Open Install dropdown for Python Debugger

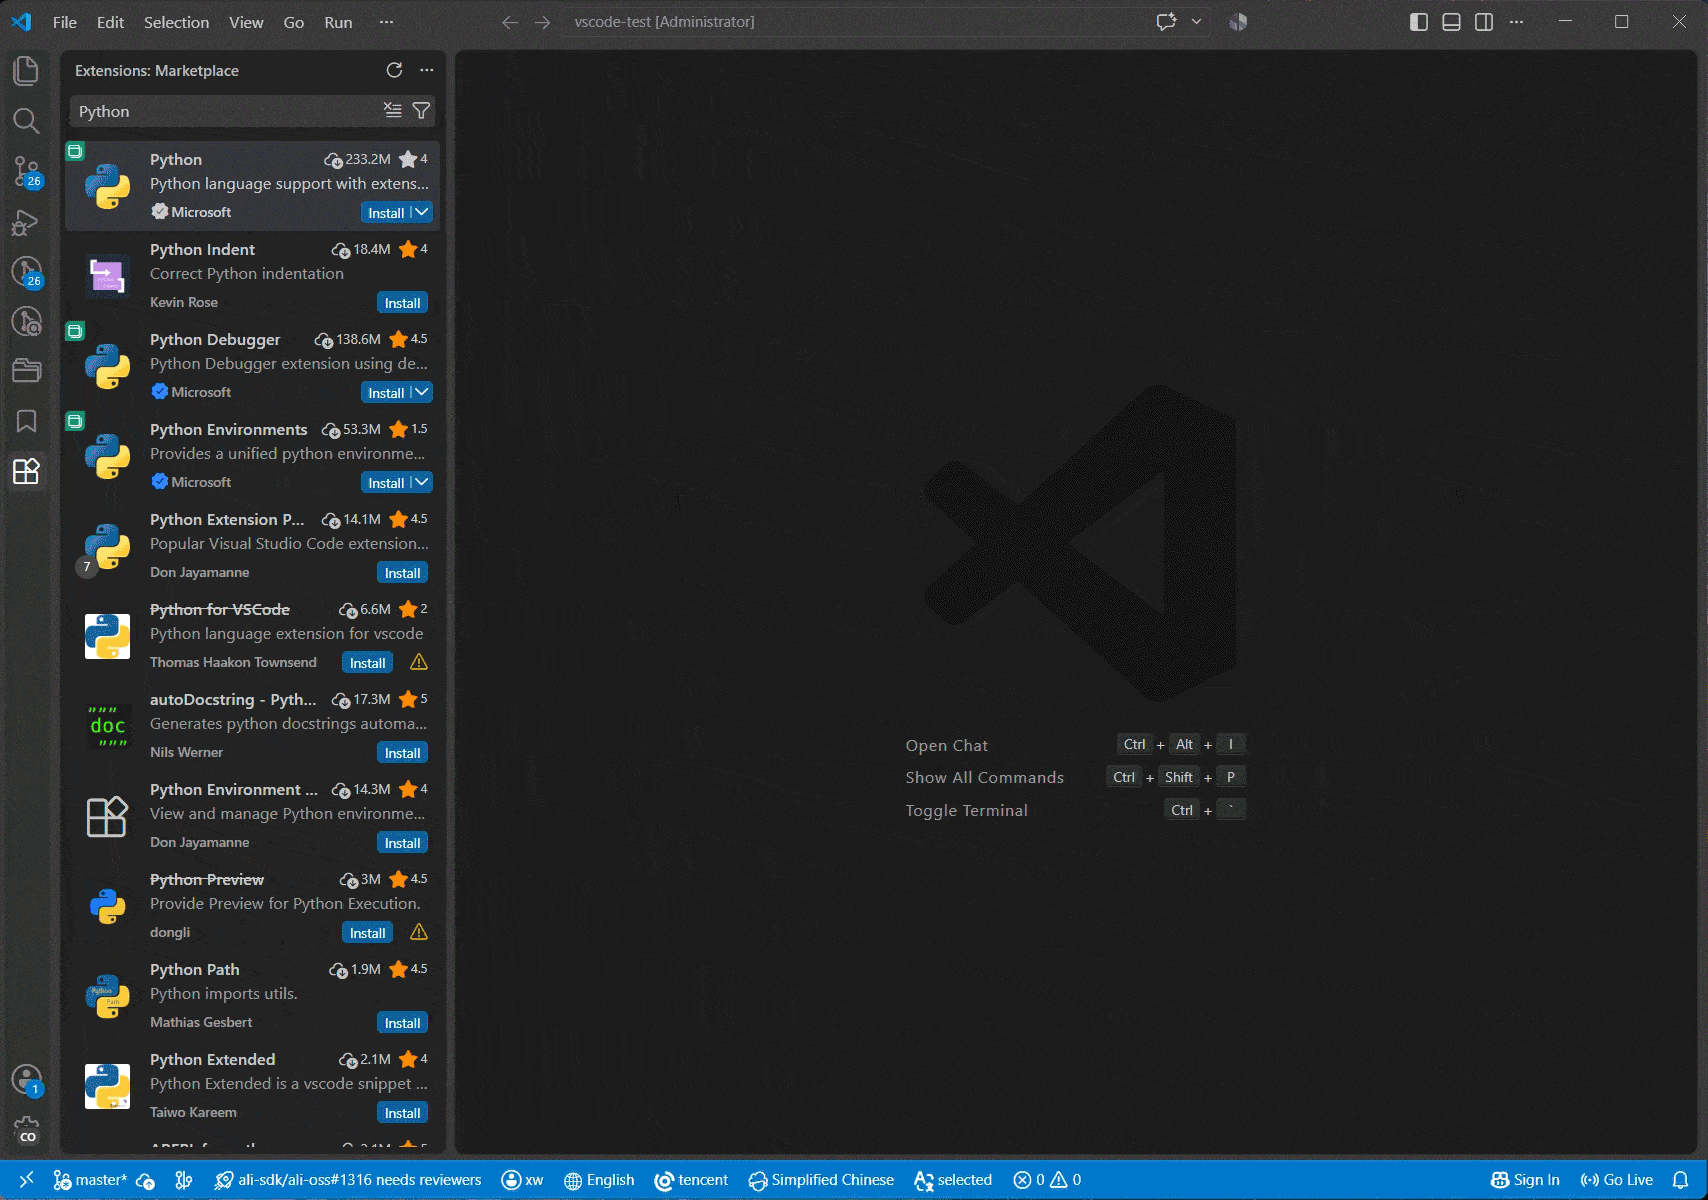point(422,393)
